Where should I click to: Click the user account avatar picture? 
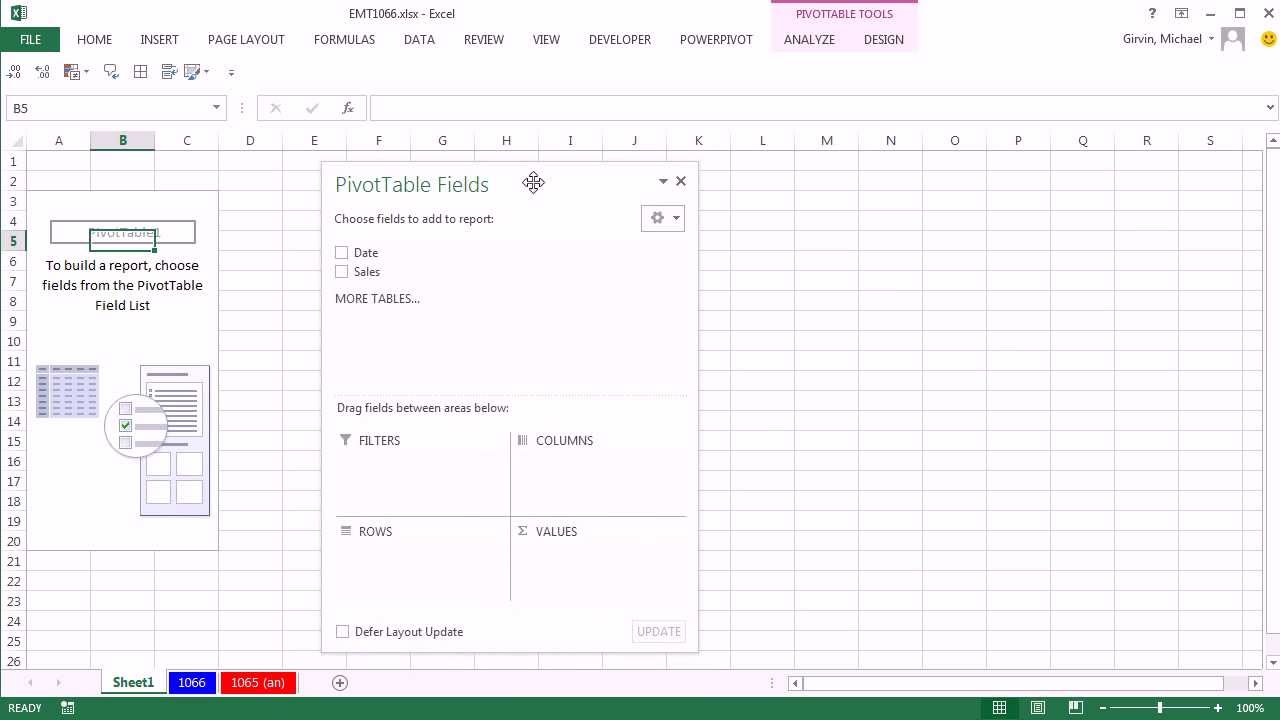[1233, 39]
